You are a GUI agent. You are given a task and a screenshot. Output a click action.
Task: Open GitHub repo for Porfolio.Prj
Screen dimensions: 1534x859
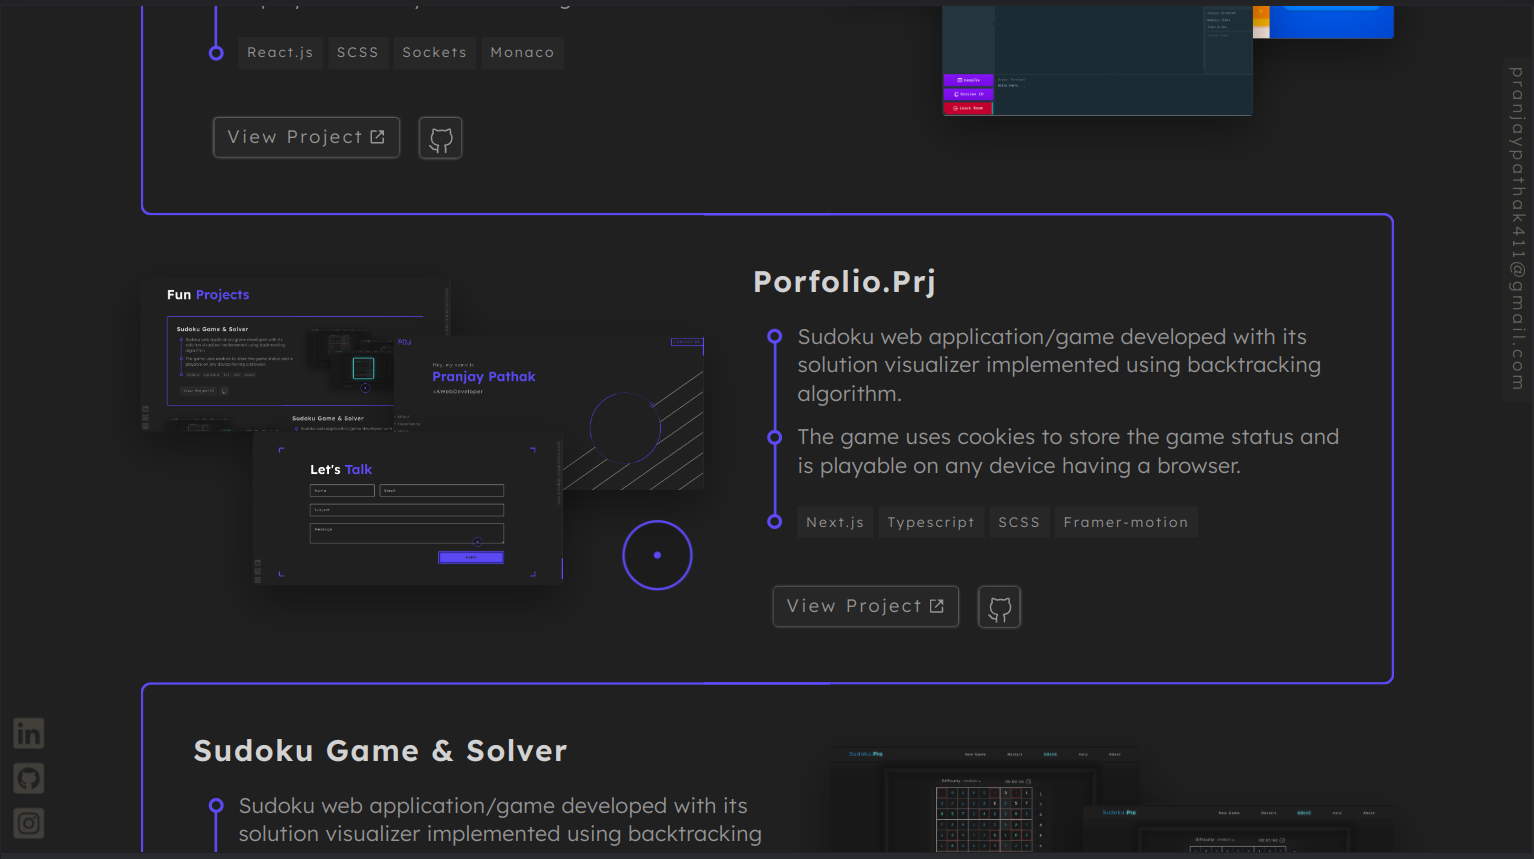coord(999,607)
